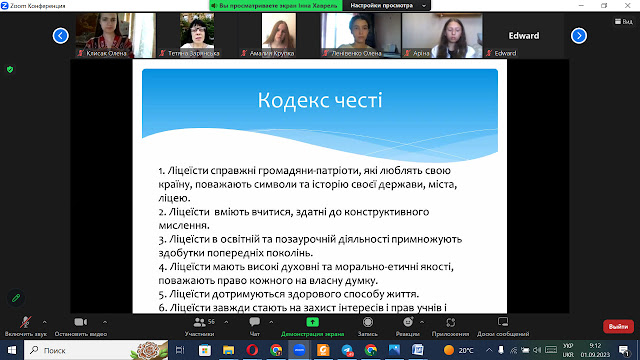The image size is (640, 360).
Task: Start recording with Запись button
Action: pyautogui.click(x=368, y=326)
